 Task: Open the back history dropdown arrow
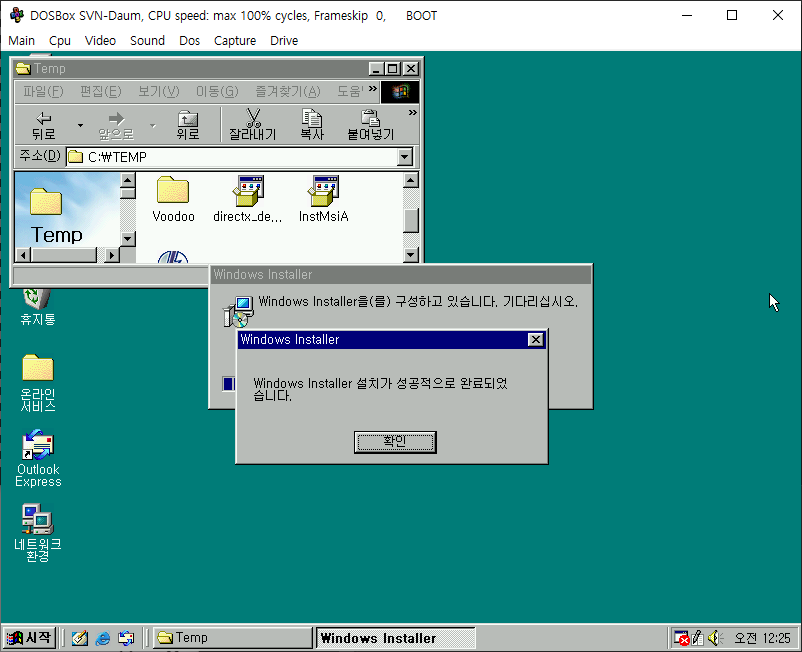(80, 125)
